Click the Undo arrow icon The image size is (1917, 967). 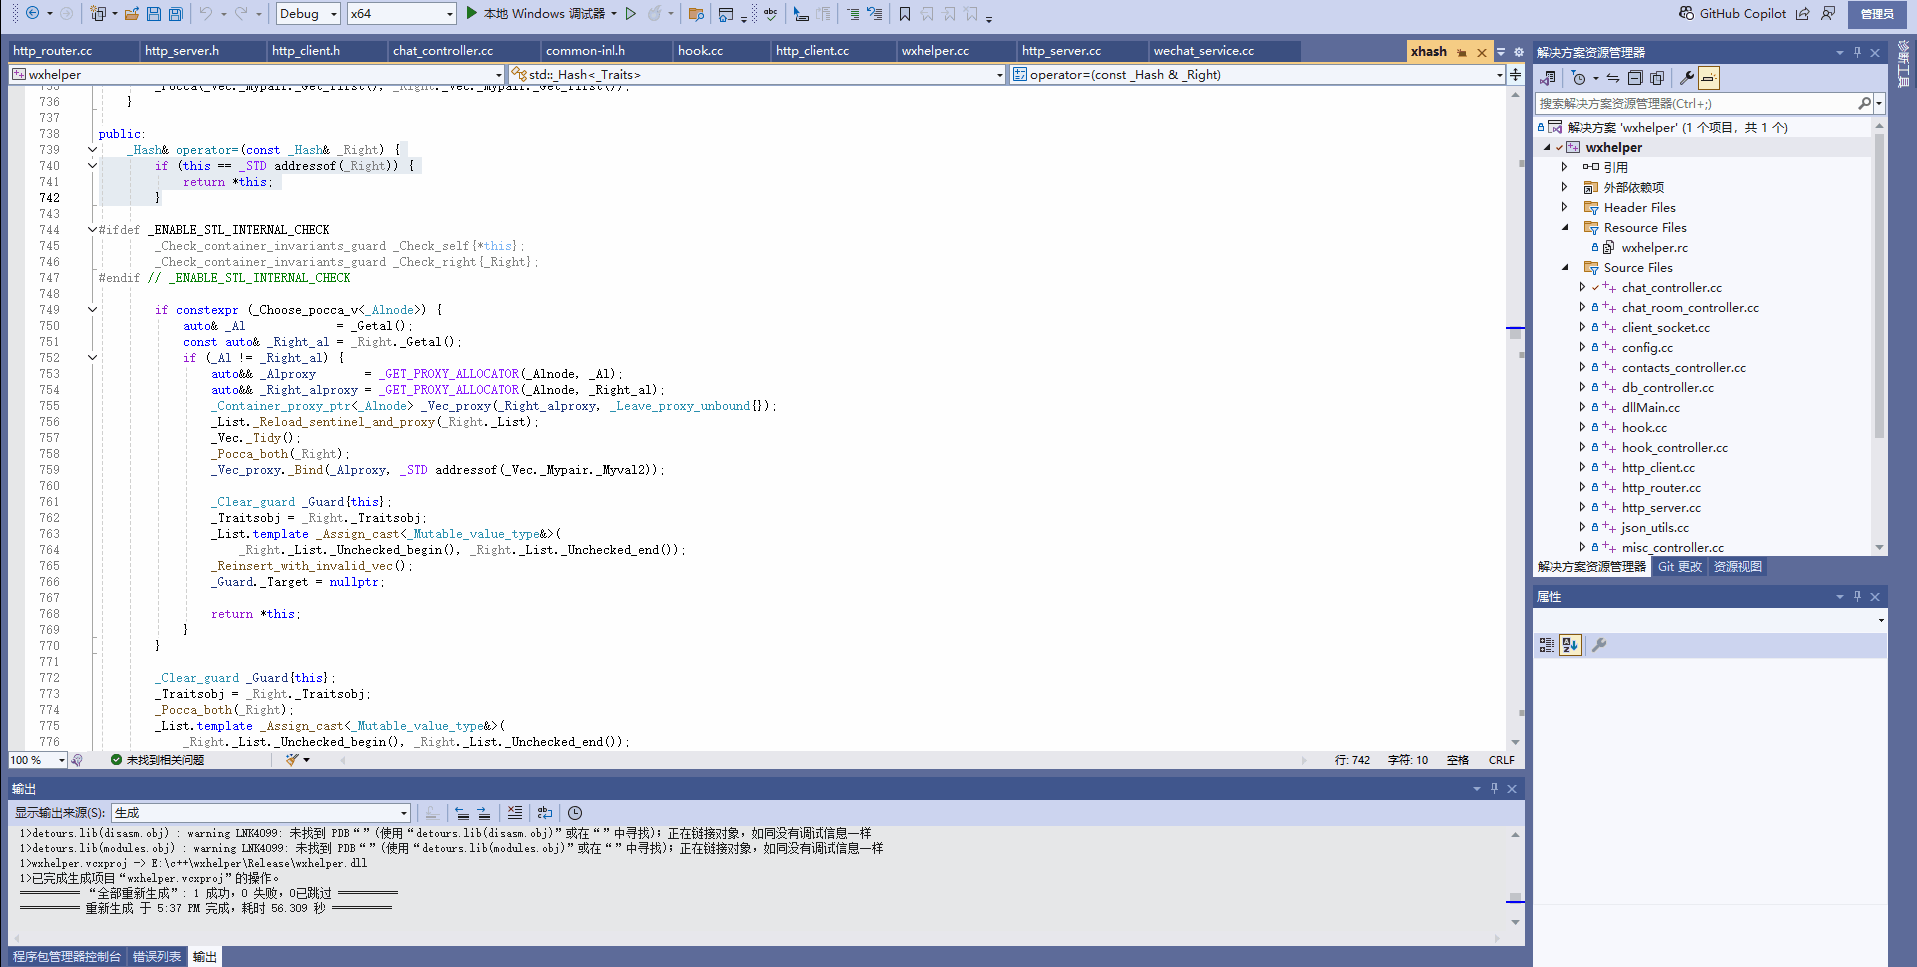[x=205, y=13]
